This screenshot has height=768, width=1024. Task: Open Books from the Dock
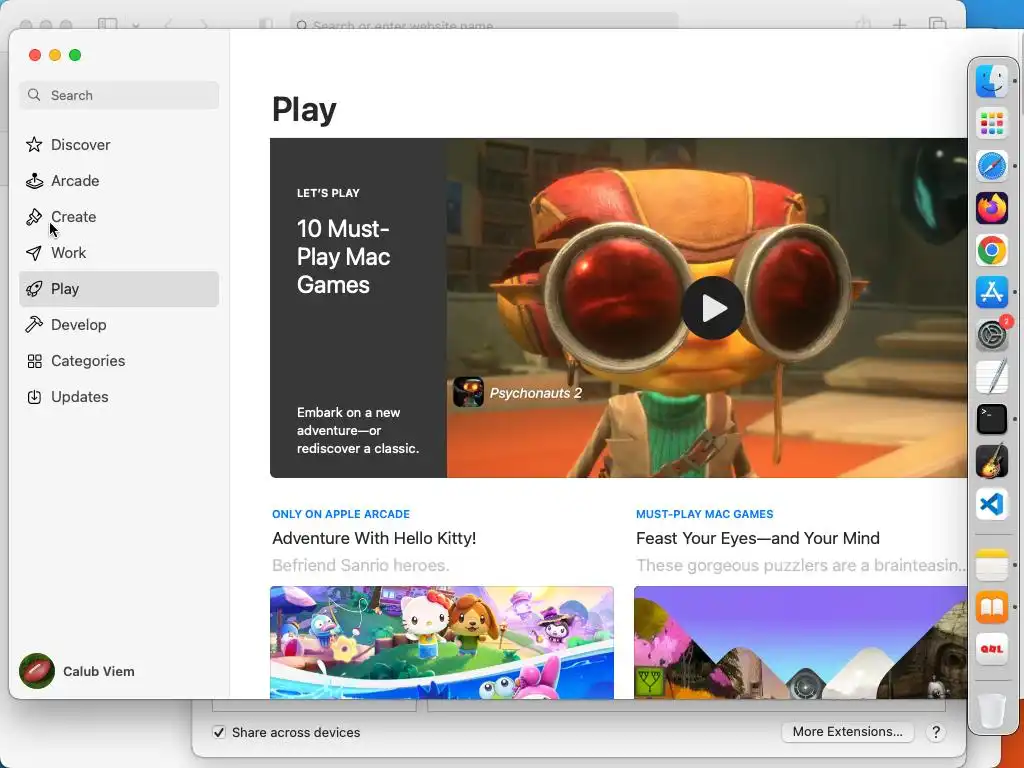tap(991, 607)
